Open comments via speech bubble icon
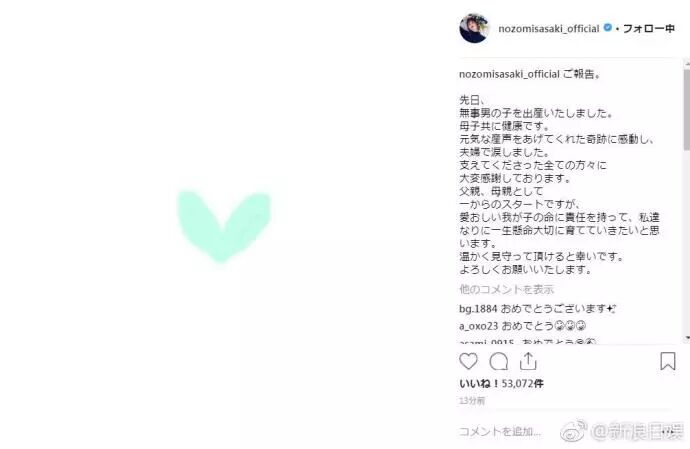 (x=499, y=361)
